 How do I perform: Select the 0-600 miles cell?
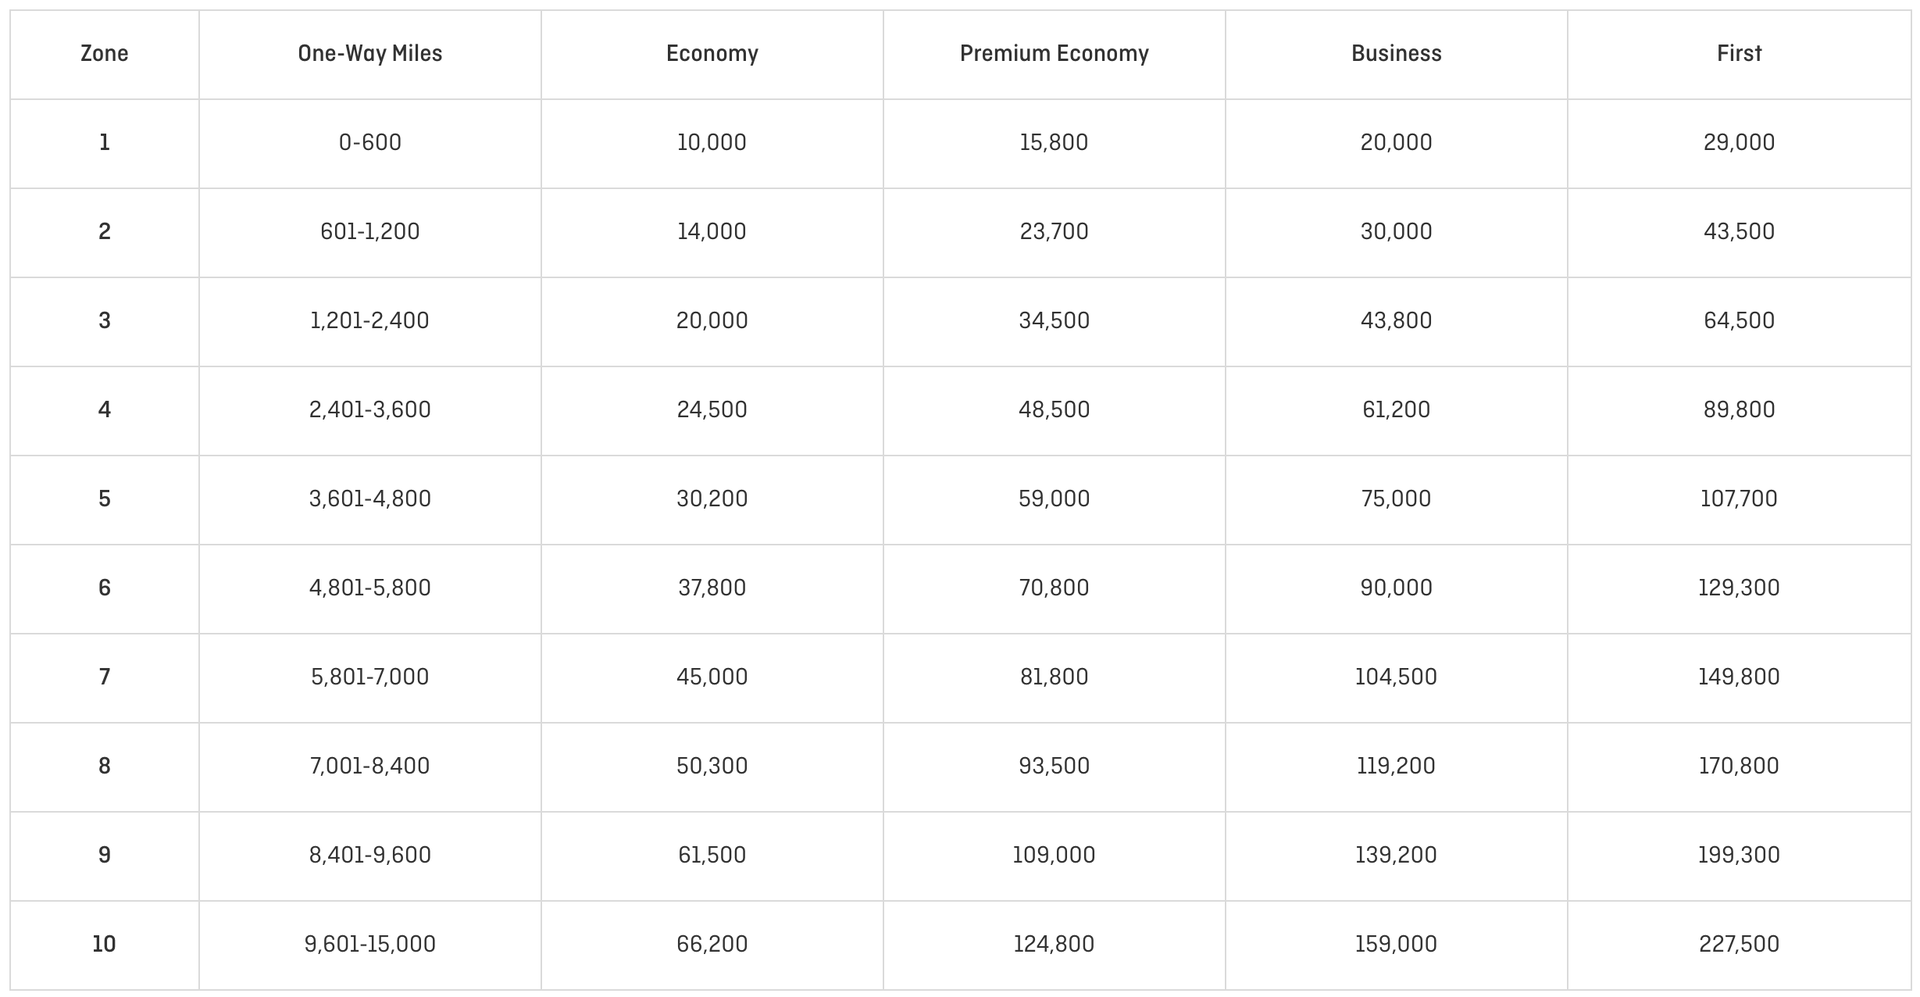tap(370, 143)
